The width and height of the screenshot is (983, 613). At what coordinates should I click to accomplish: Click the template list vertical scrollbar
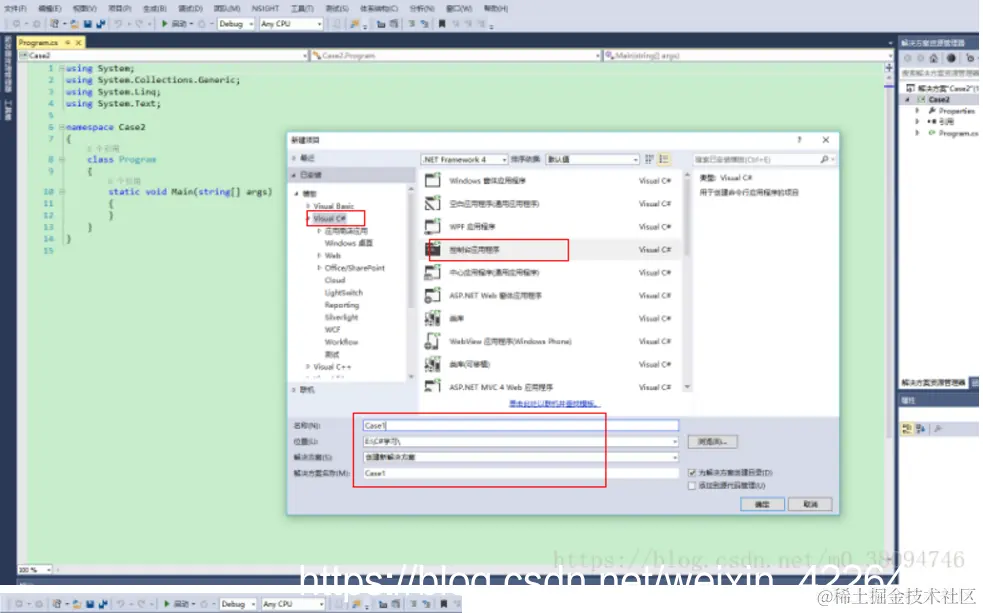click(x=687, y=280)
